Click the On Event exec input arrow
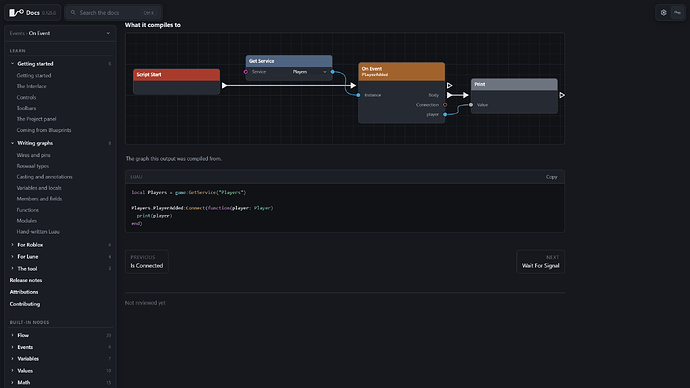Screen dimensions: 690x388 click(x=353, y=85)
